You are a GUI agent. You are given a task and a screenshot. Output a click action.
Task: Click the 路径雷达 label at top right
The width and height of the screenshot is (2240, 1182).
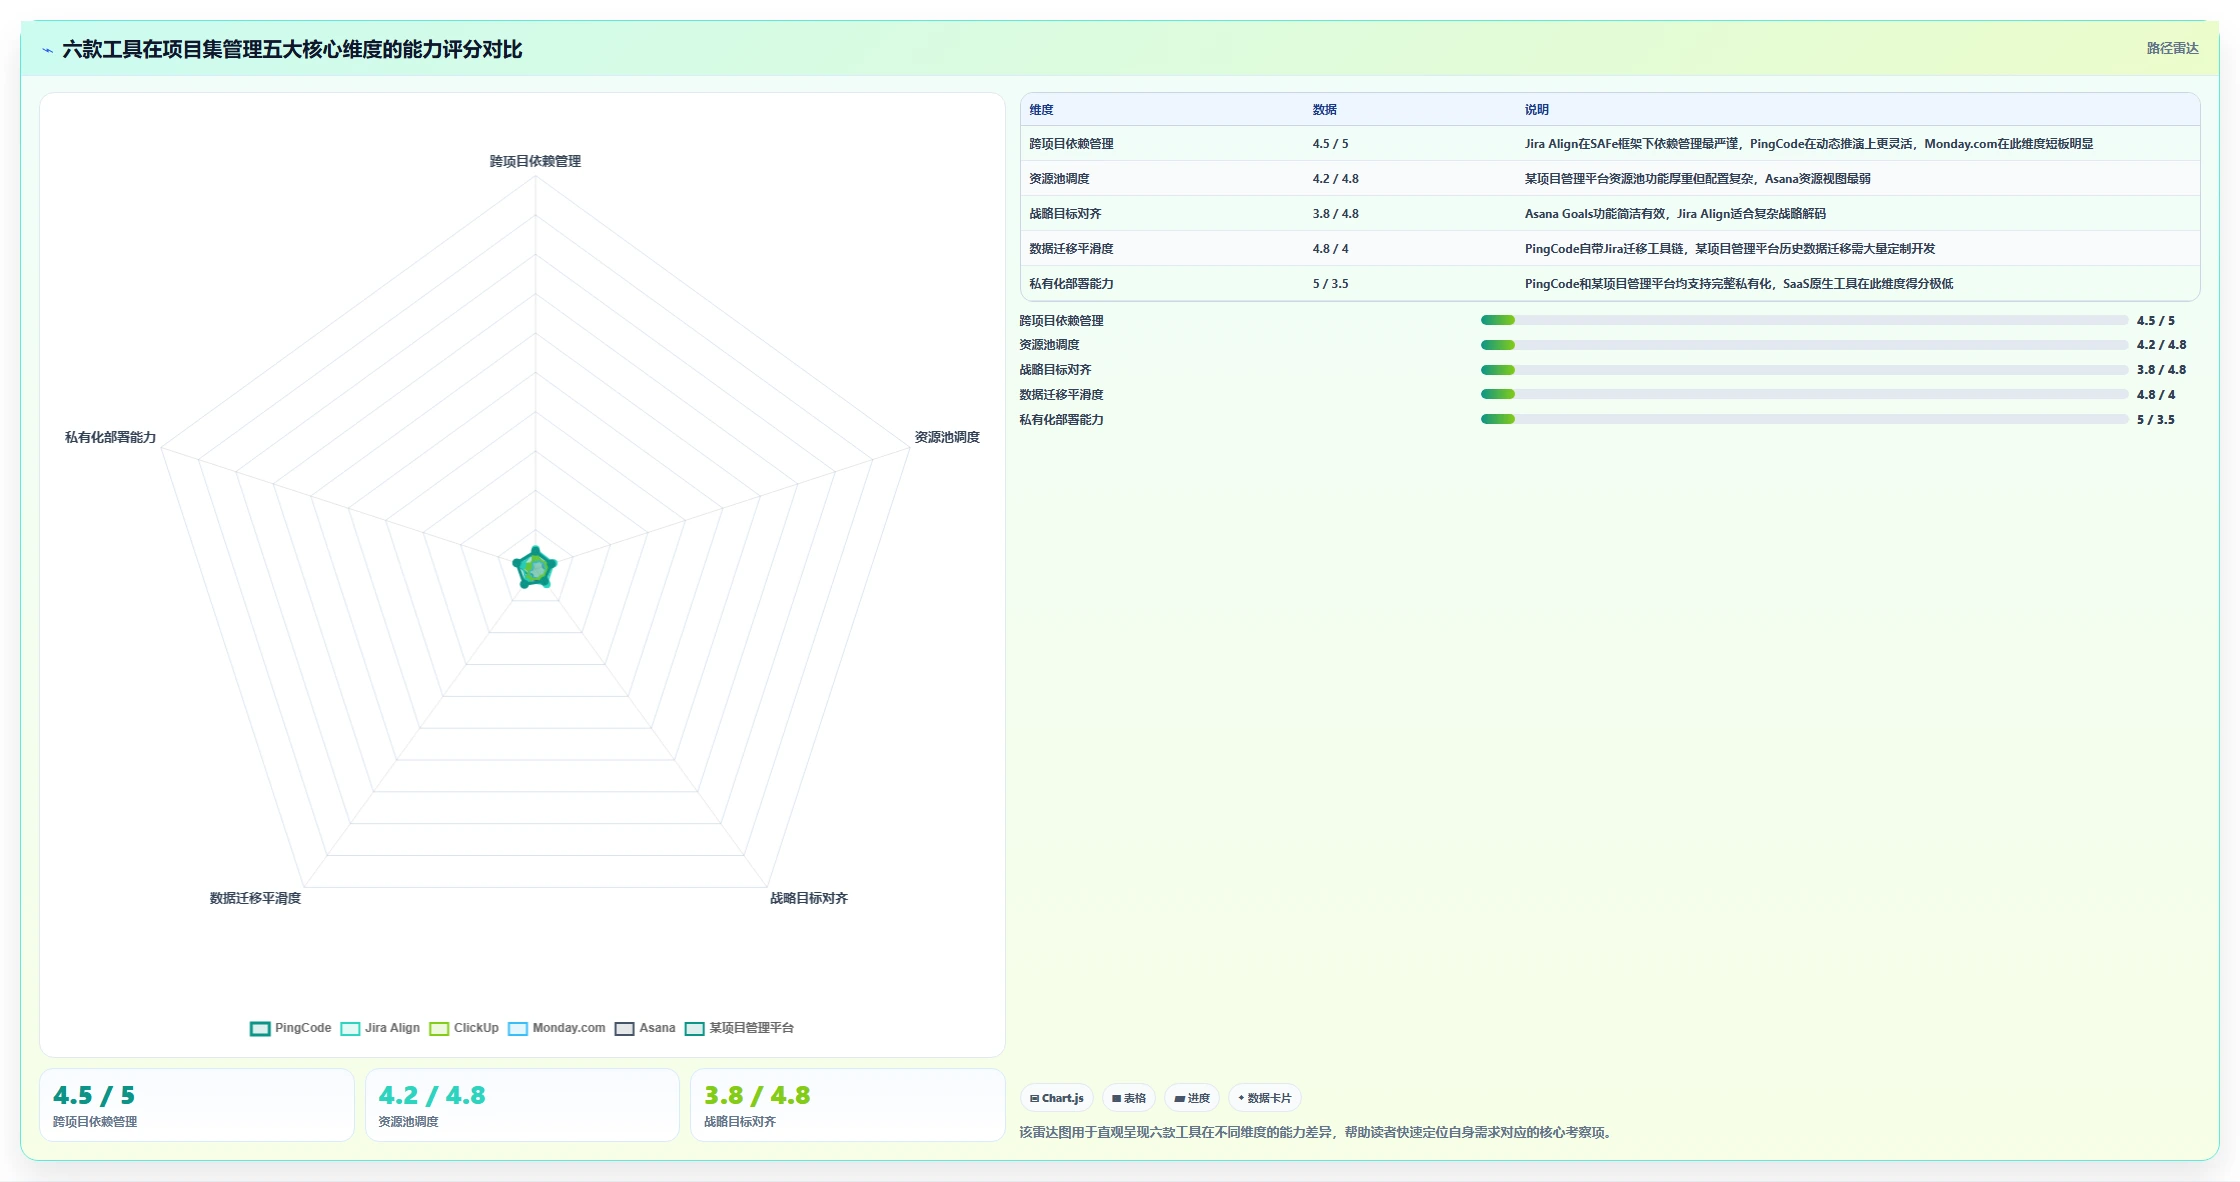[2172, 48]
